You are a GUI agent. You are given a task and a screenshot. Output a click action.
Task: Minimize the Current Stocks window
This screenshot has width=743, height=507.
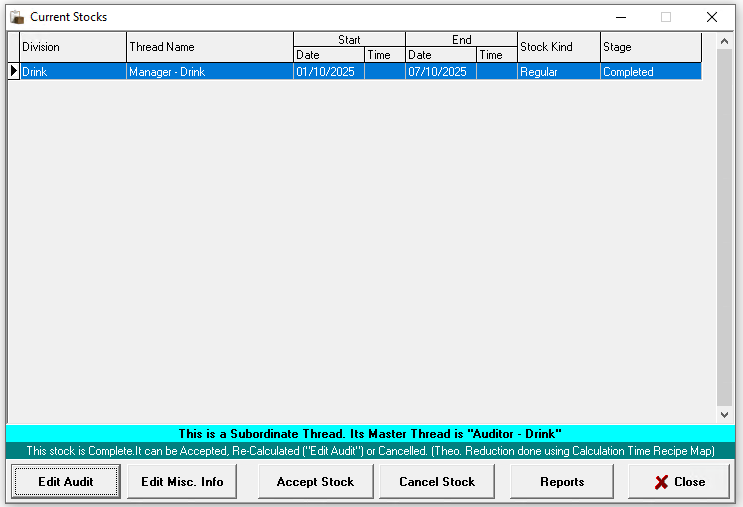(x=621, y=17)
